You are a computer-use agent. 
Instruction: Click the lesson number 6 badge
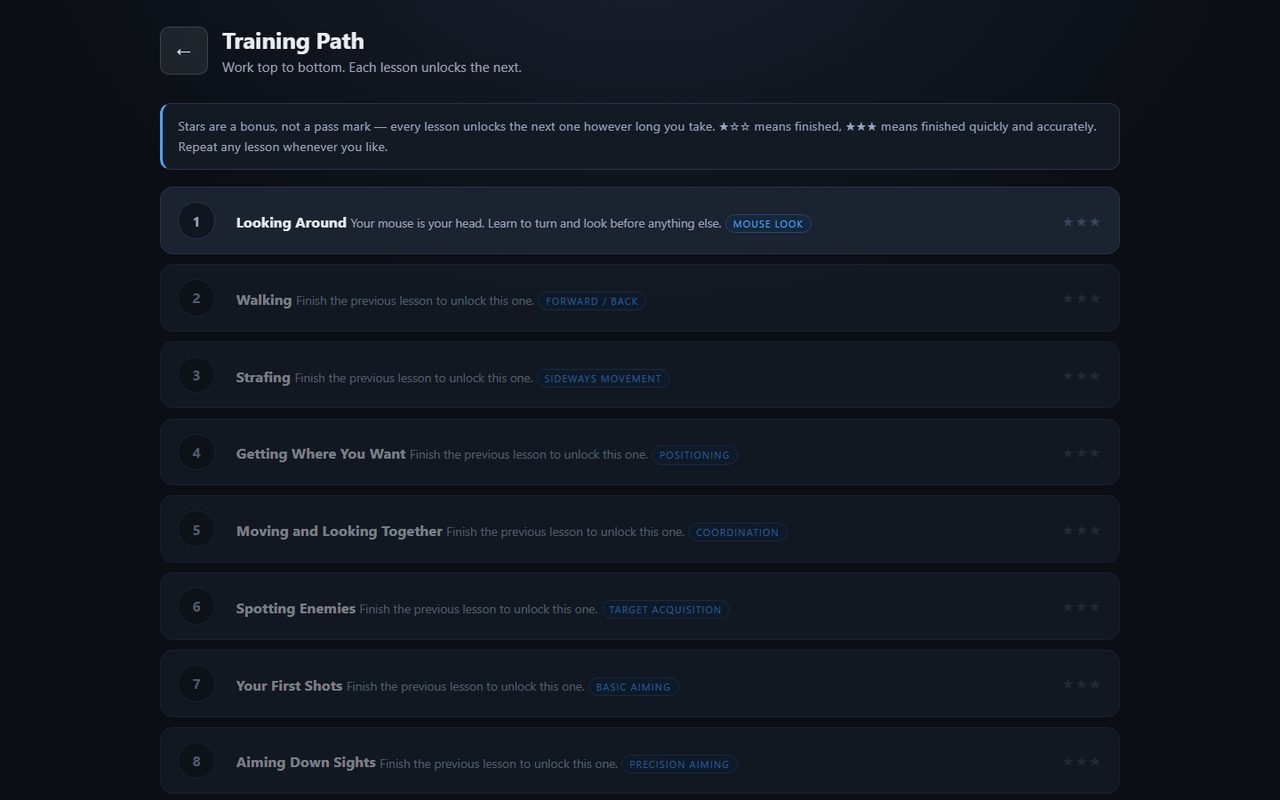coord(196,606)
